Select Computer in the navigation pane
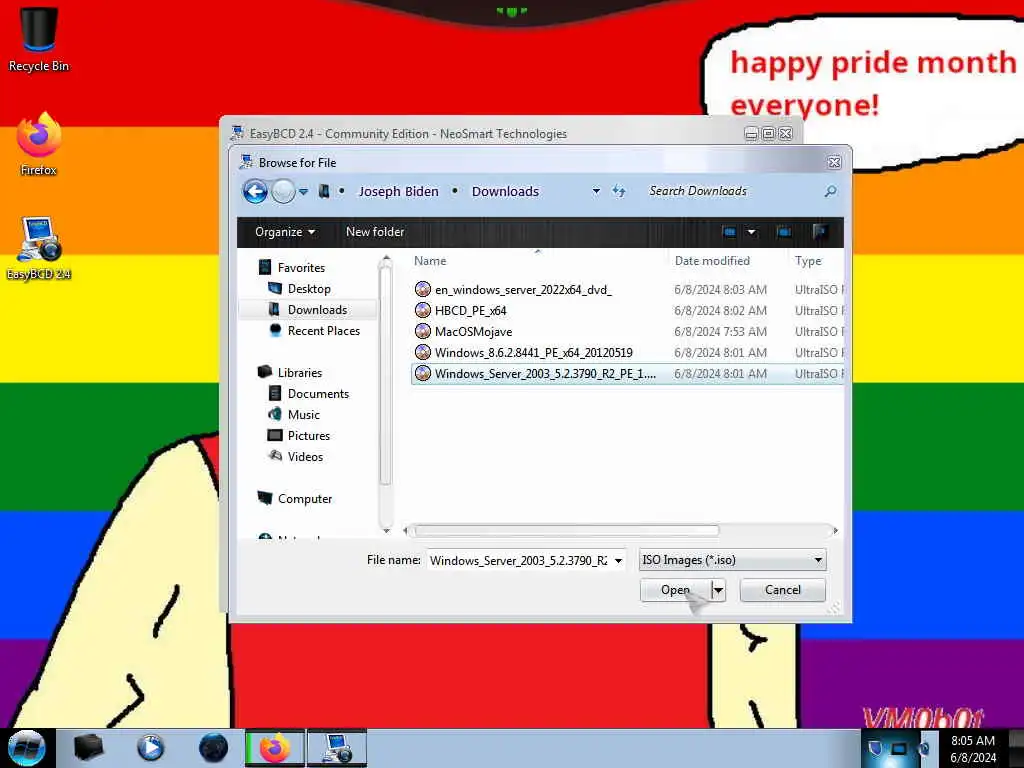 [304, 499]
